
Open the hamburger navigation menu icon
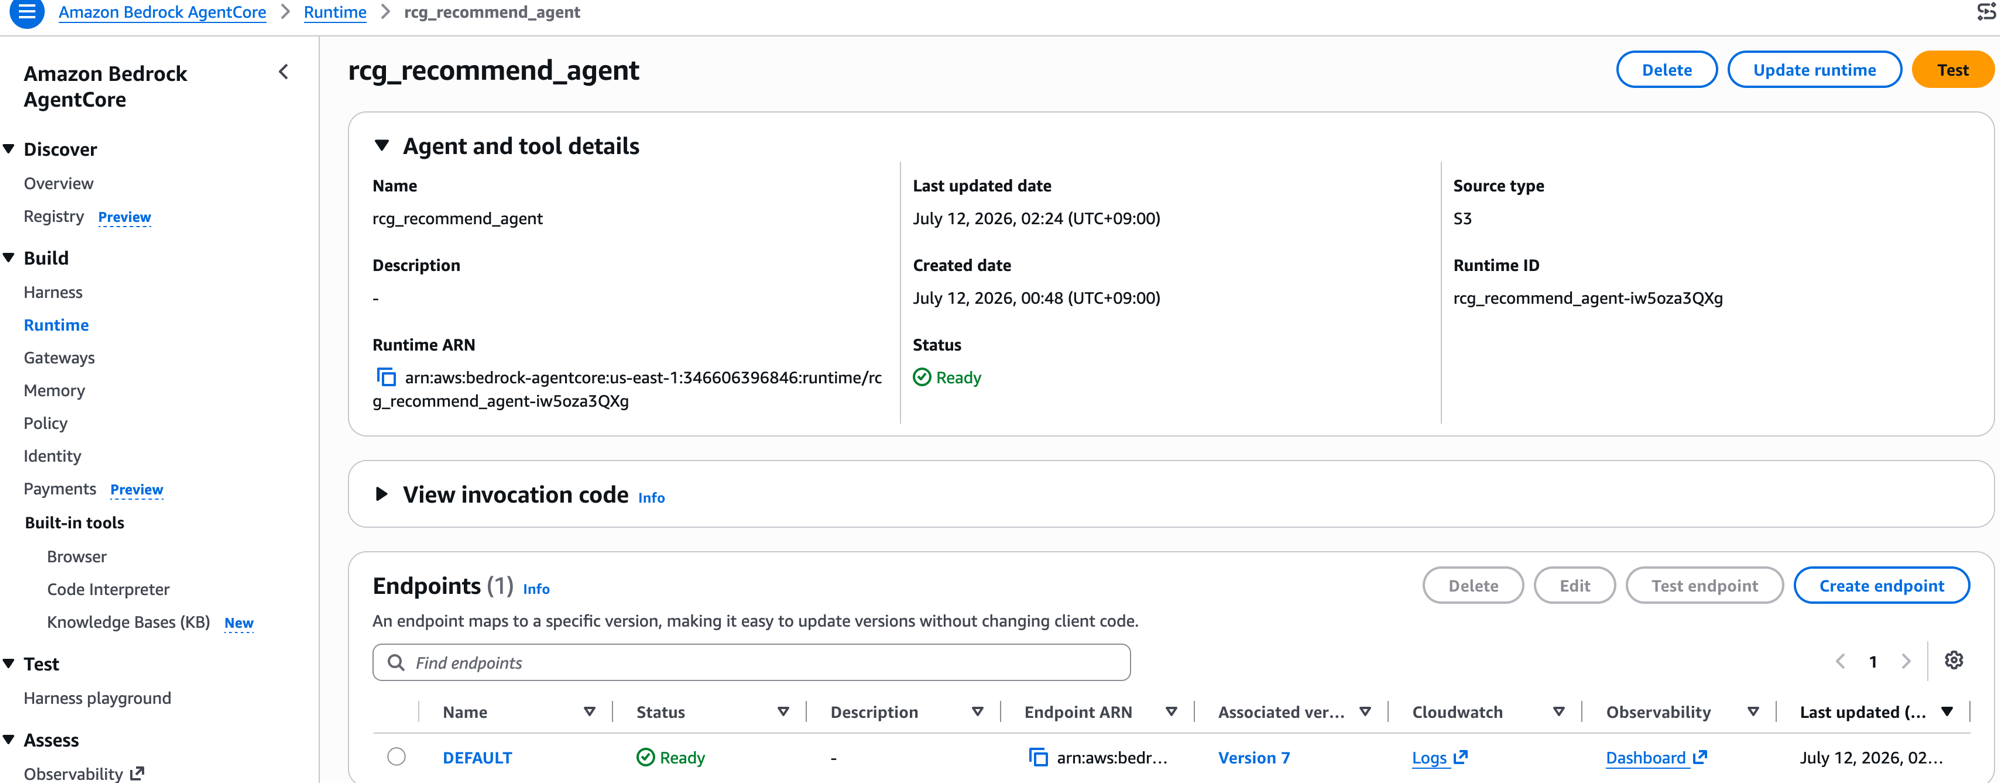[27, 13]
